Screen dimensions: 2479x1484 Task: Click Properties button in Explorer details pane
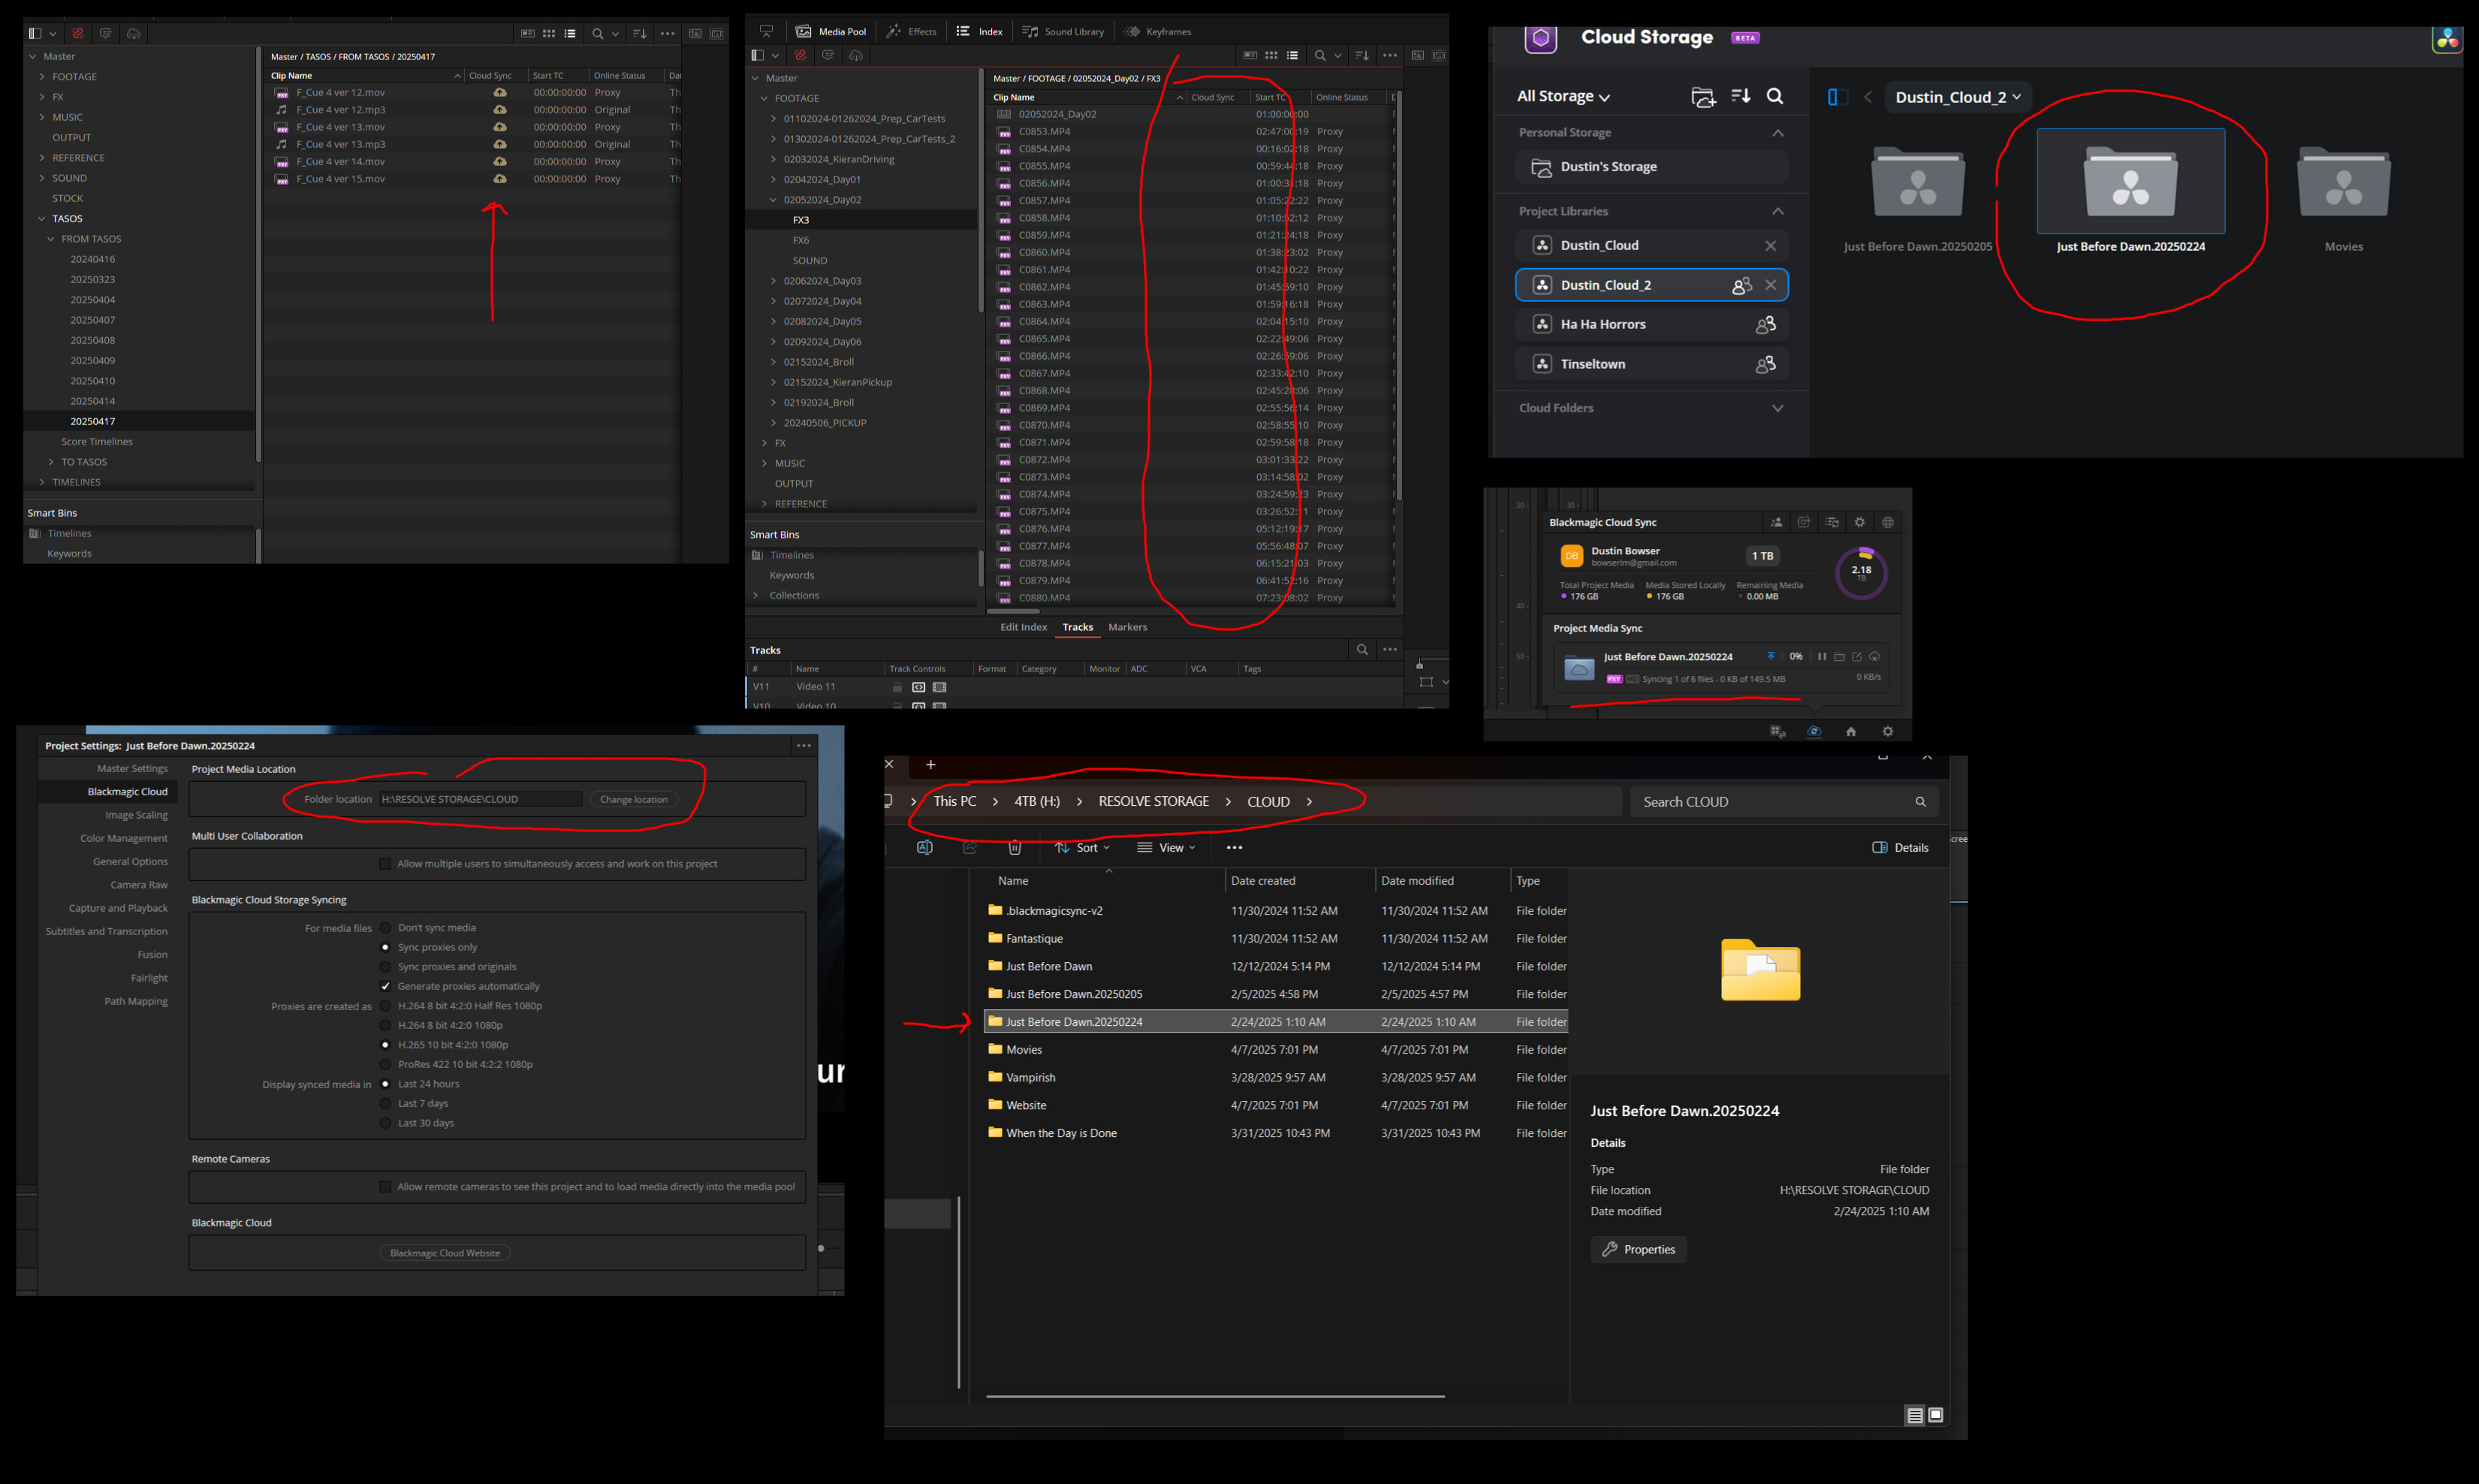pyautogui.click(x=1638, y=1249)
